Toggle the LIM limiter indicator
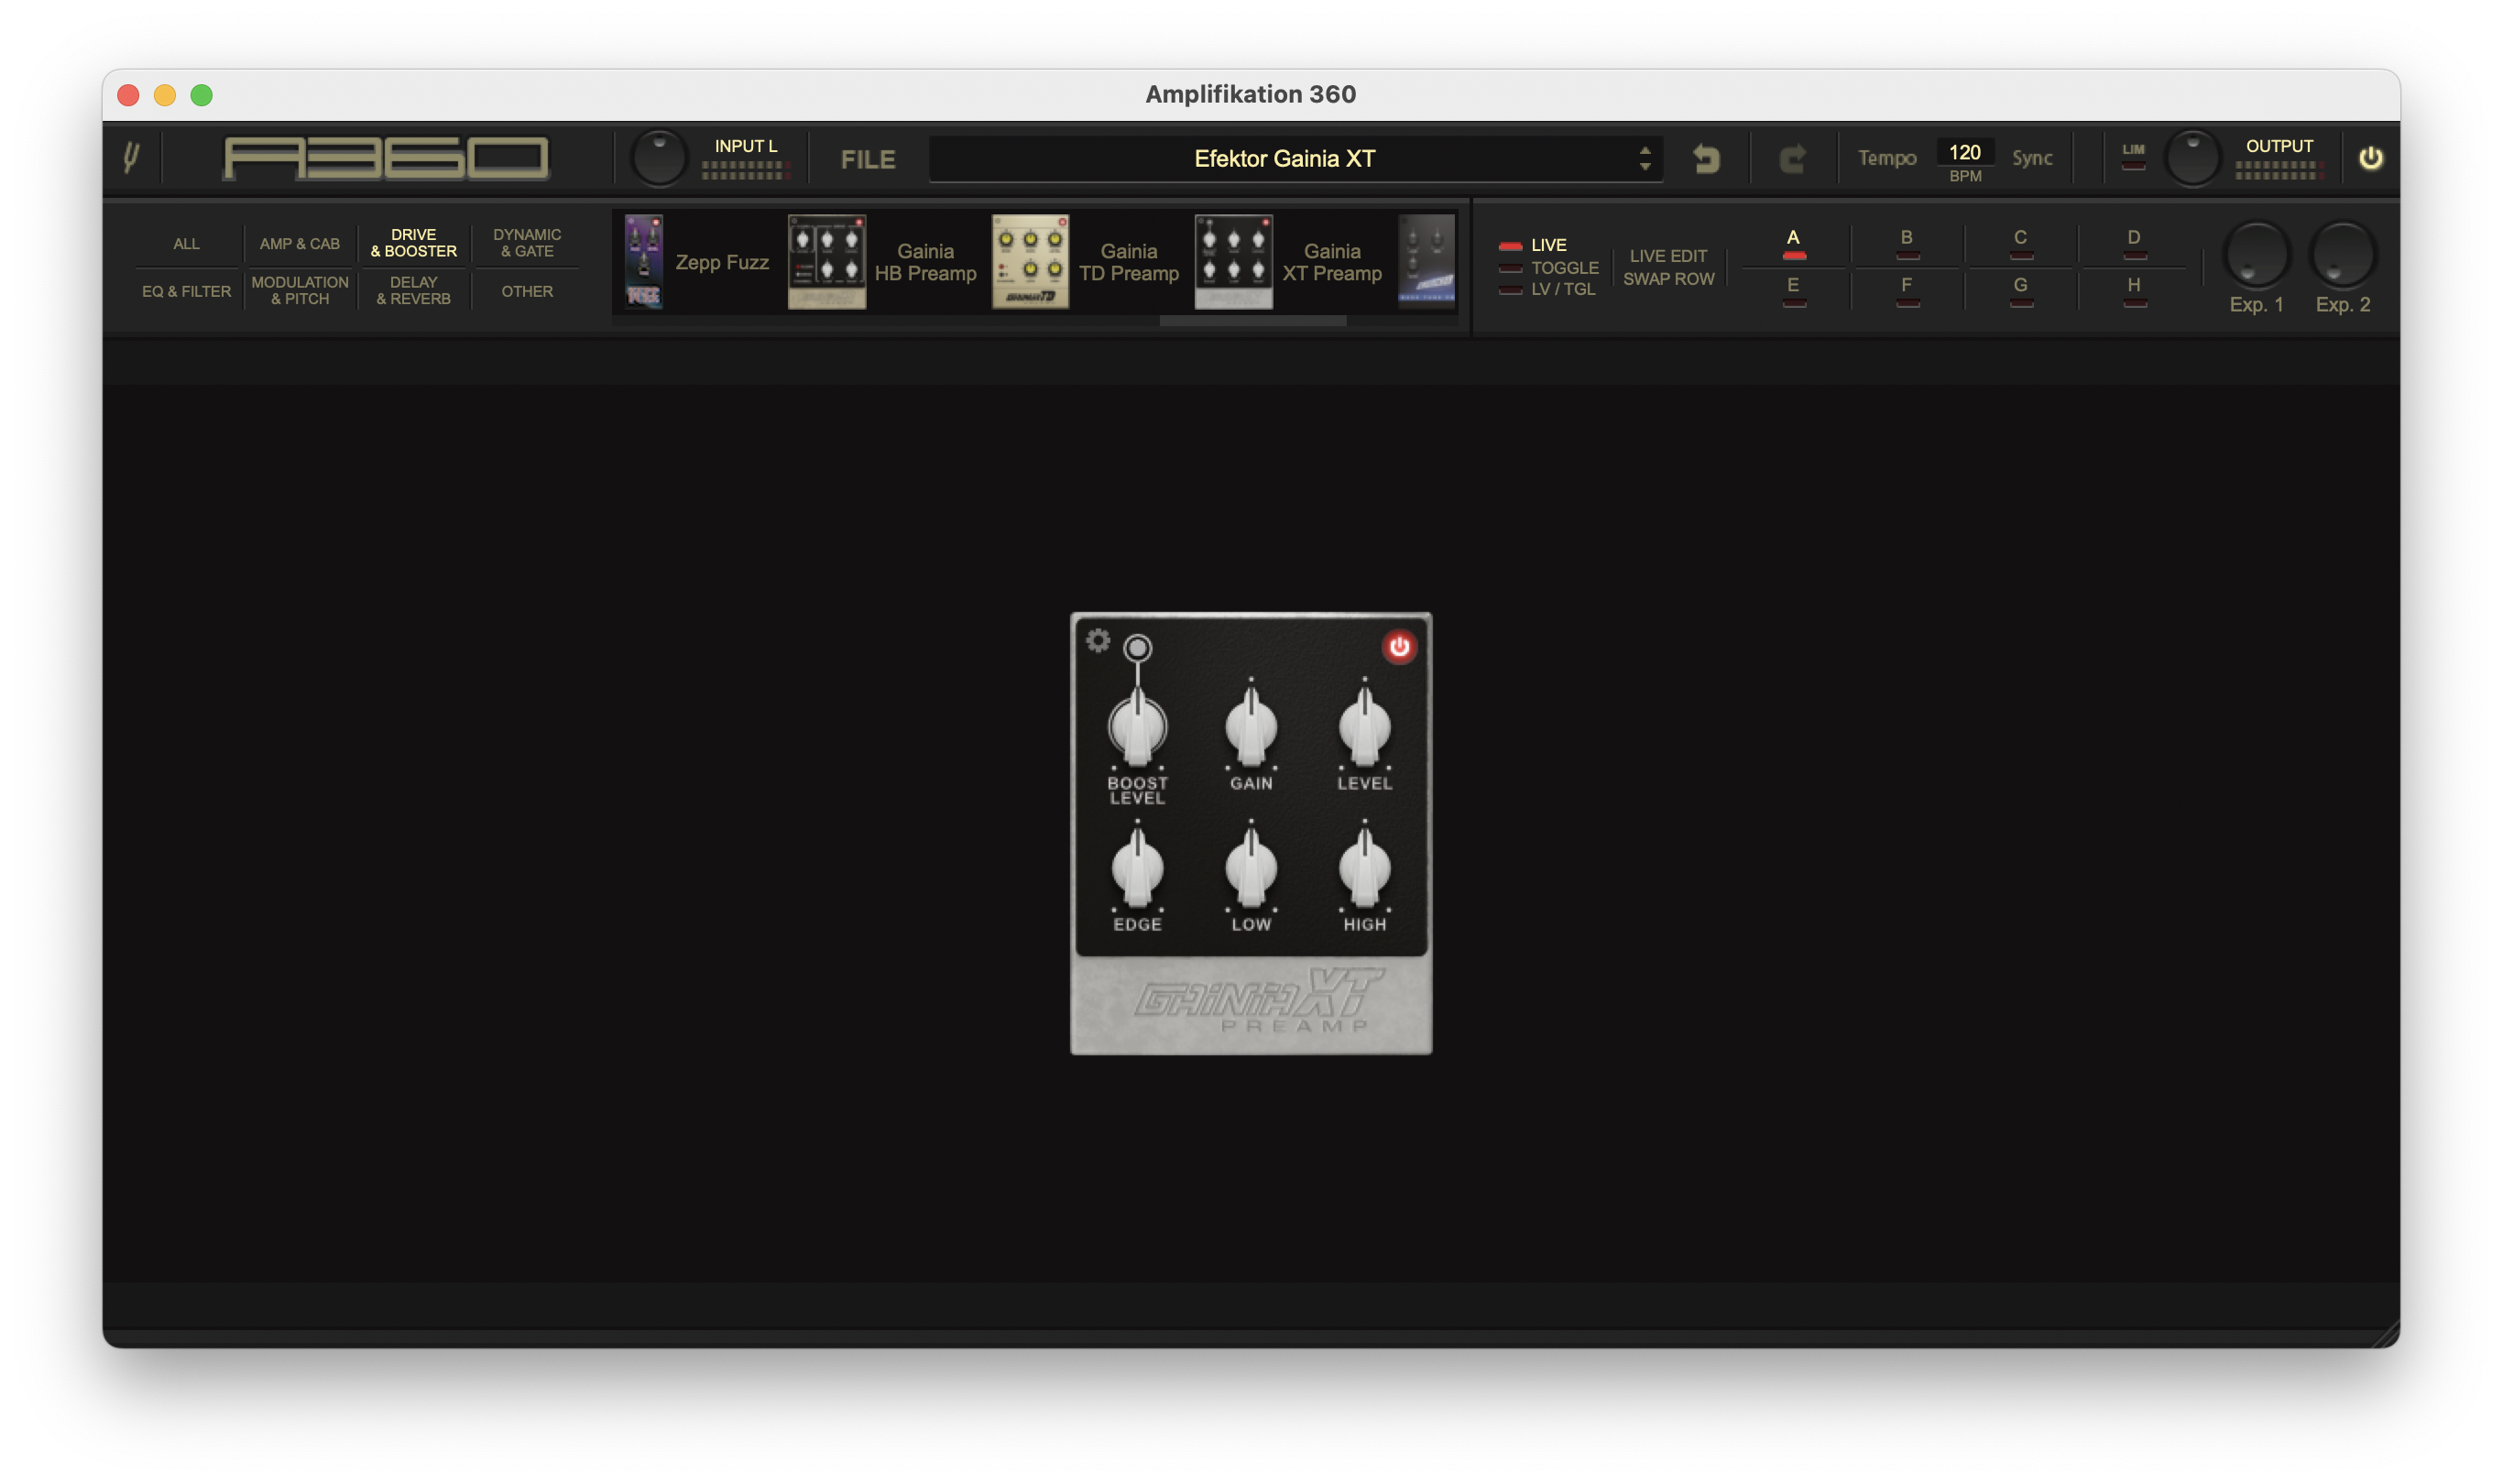This screenshot has height=1484, width=2503. [x=2133, y=156]
